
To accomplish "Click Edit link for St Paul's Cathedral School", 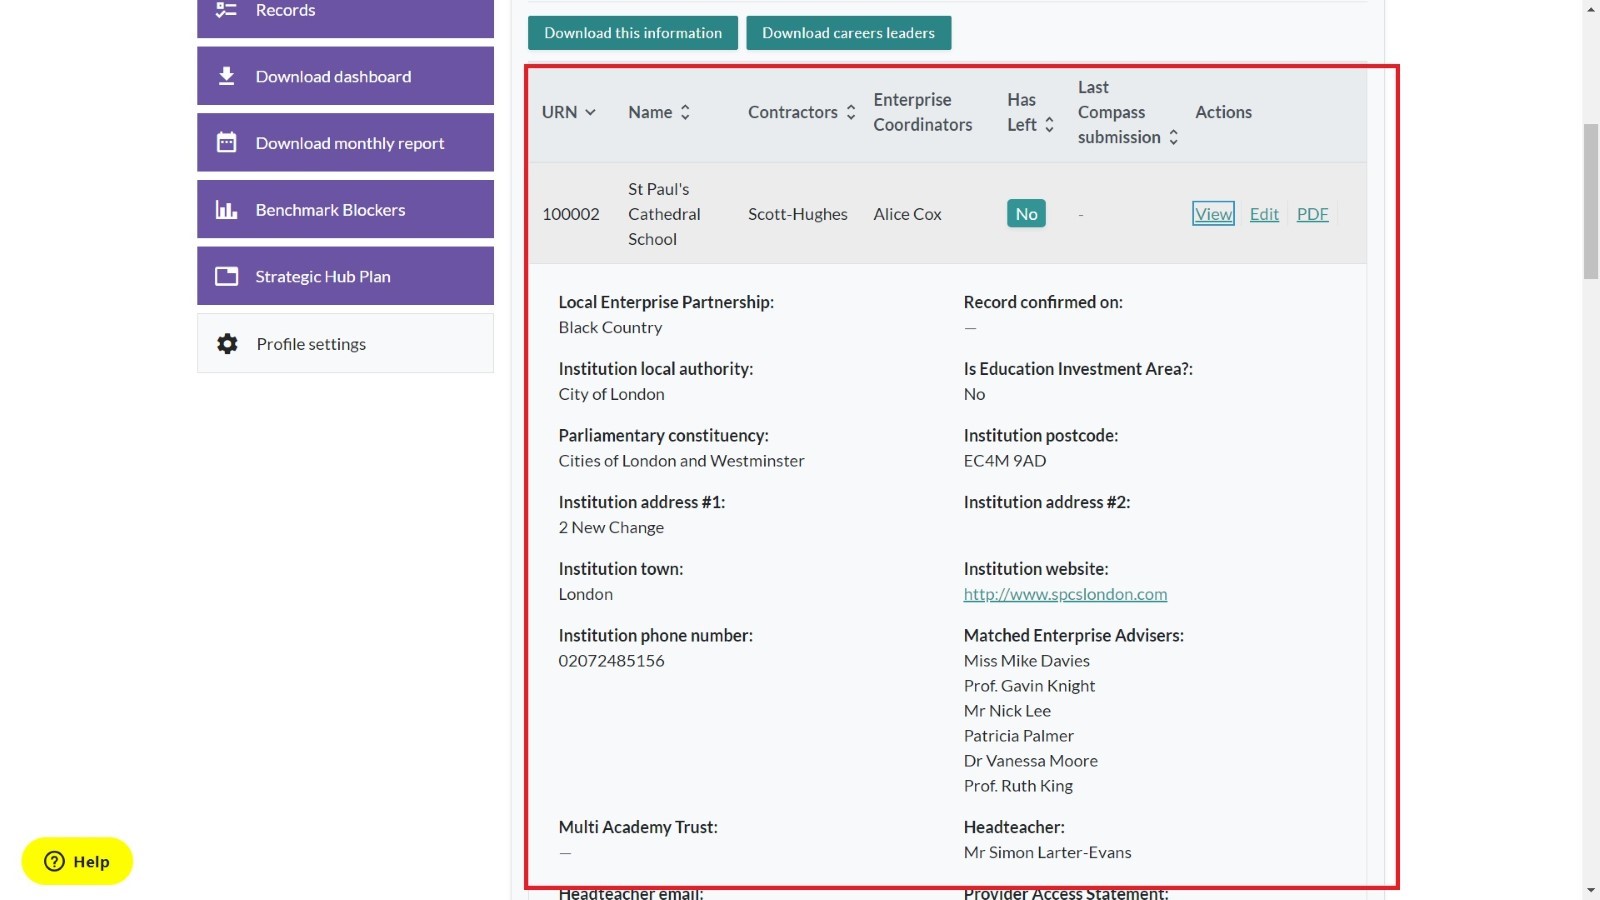I will [1264, 214].
